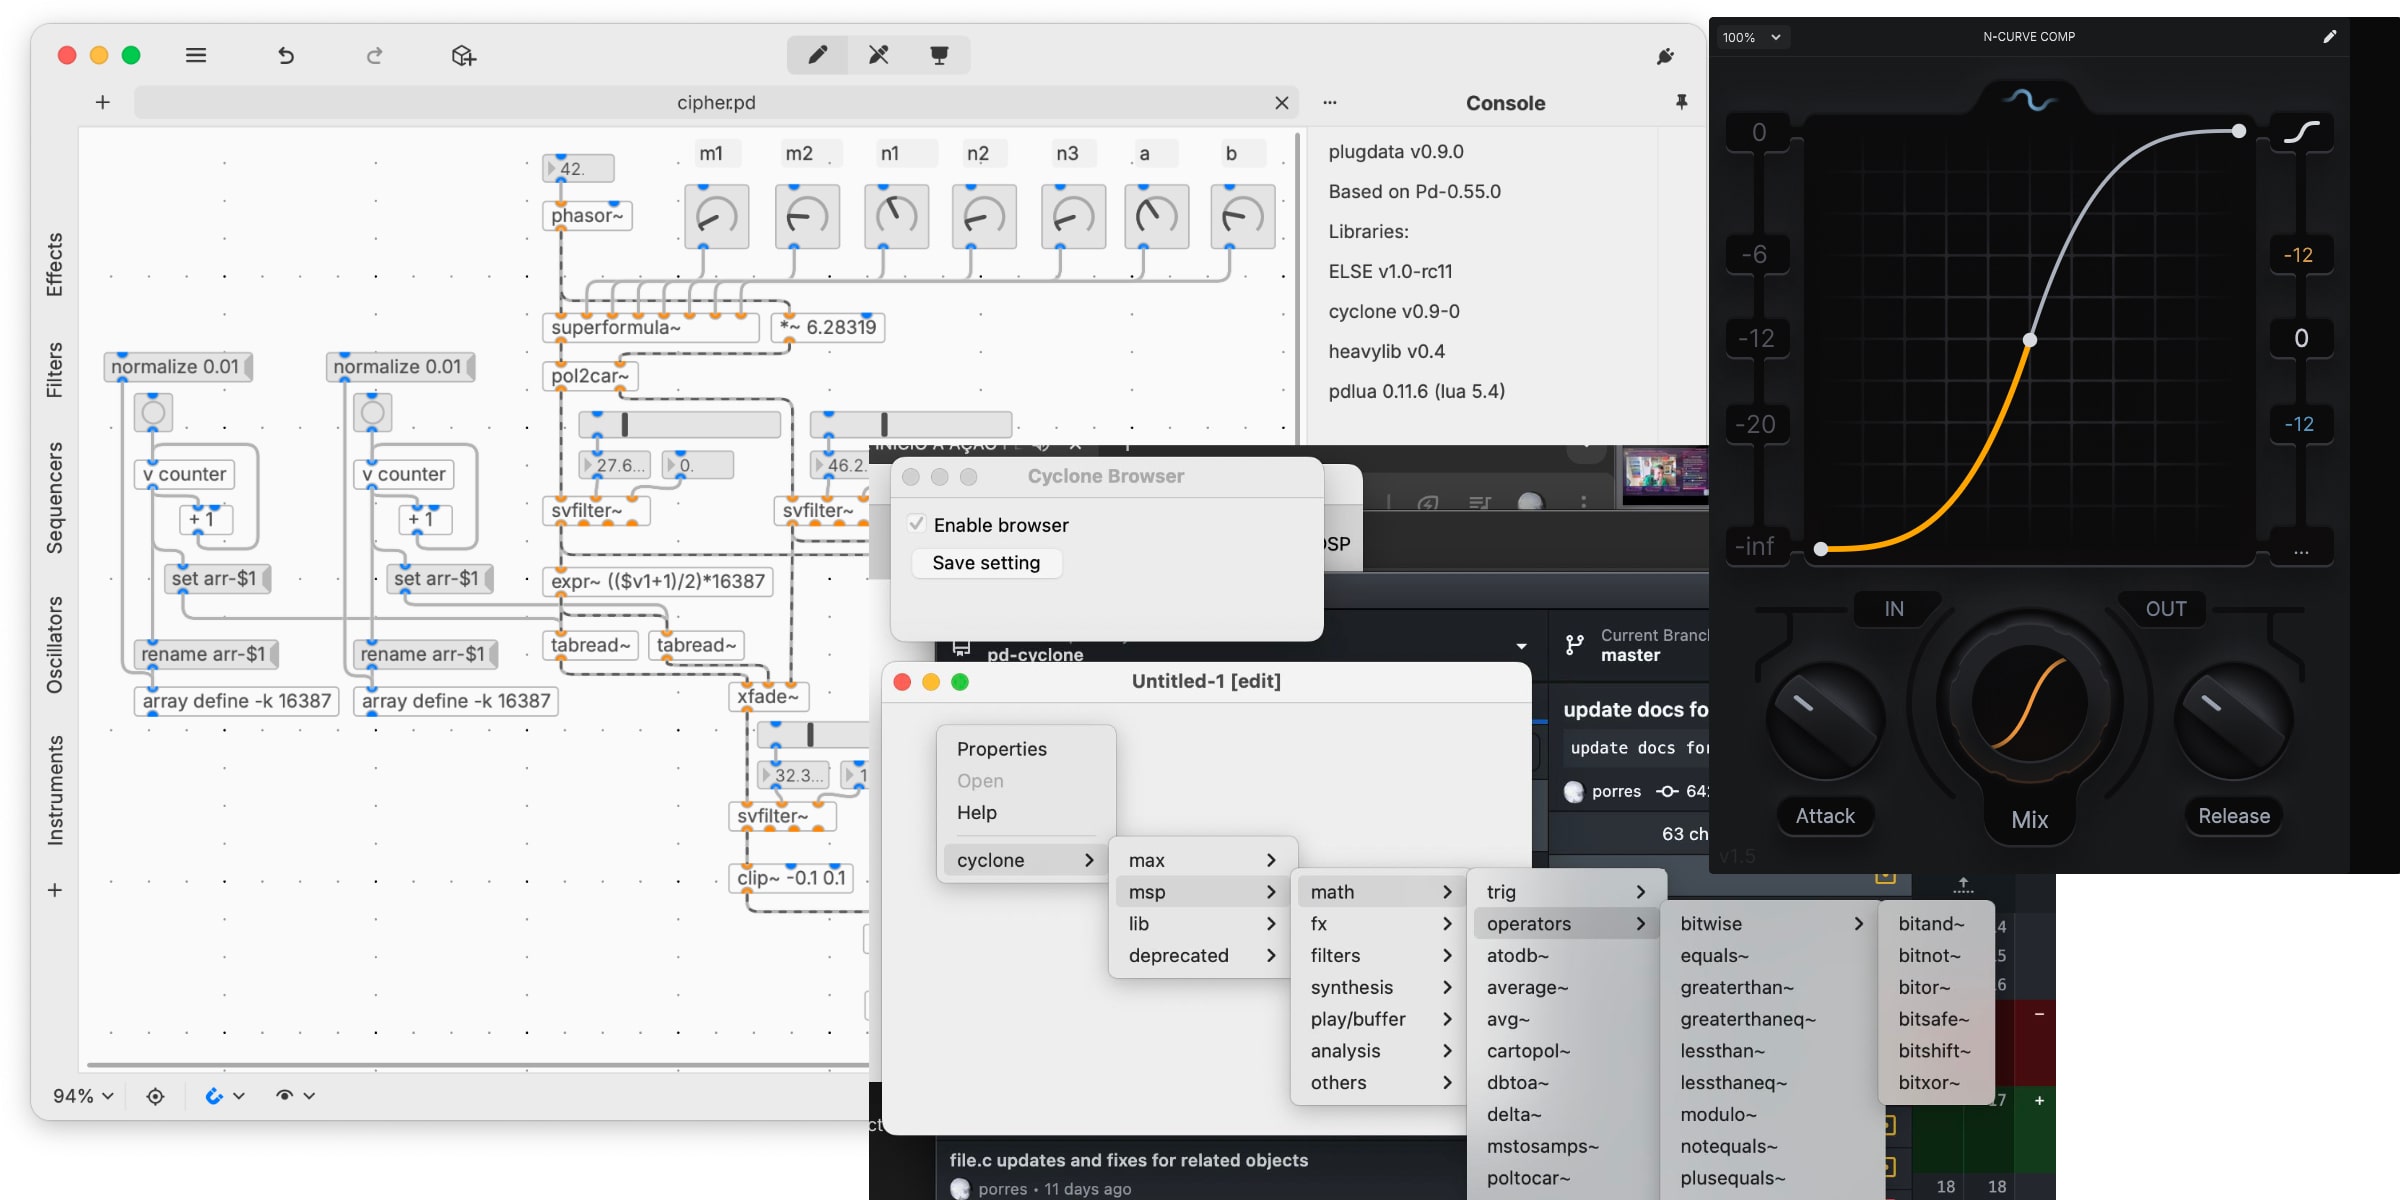Viewport: 2400px width, 1200px height.
Task: Toggle the bang under left normalize
Action: pyautogui.click(x=153, y=412)
